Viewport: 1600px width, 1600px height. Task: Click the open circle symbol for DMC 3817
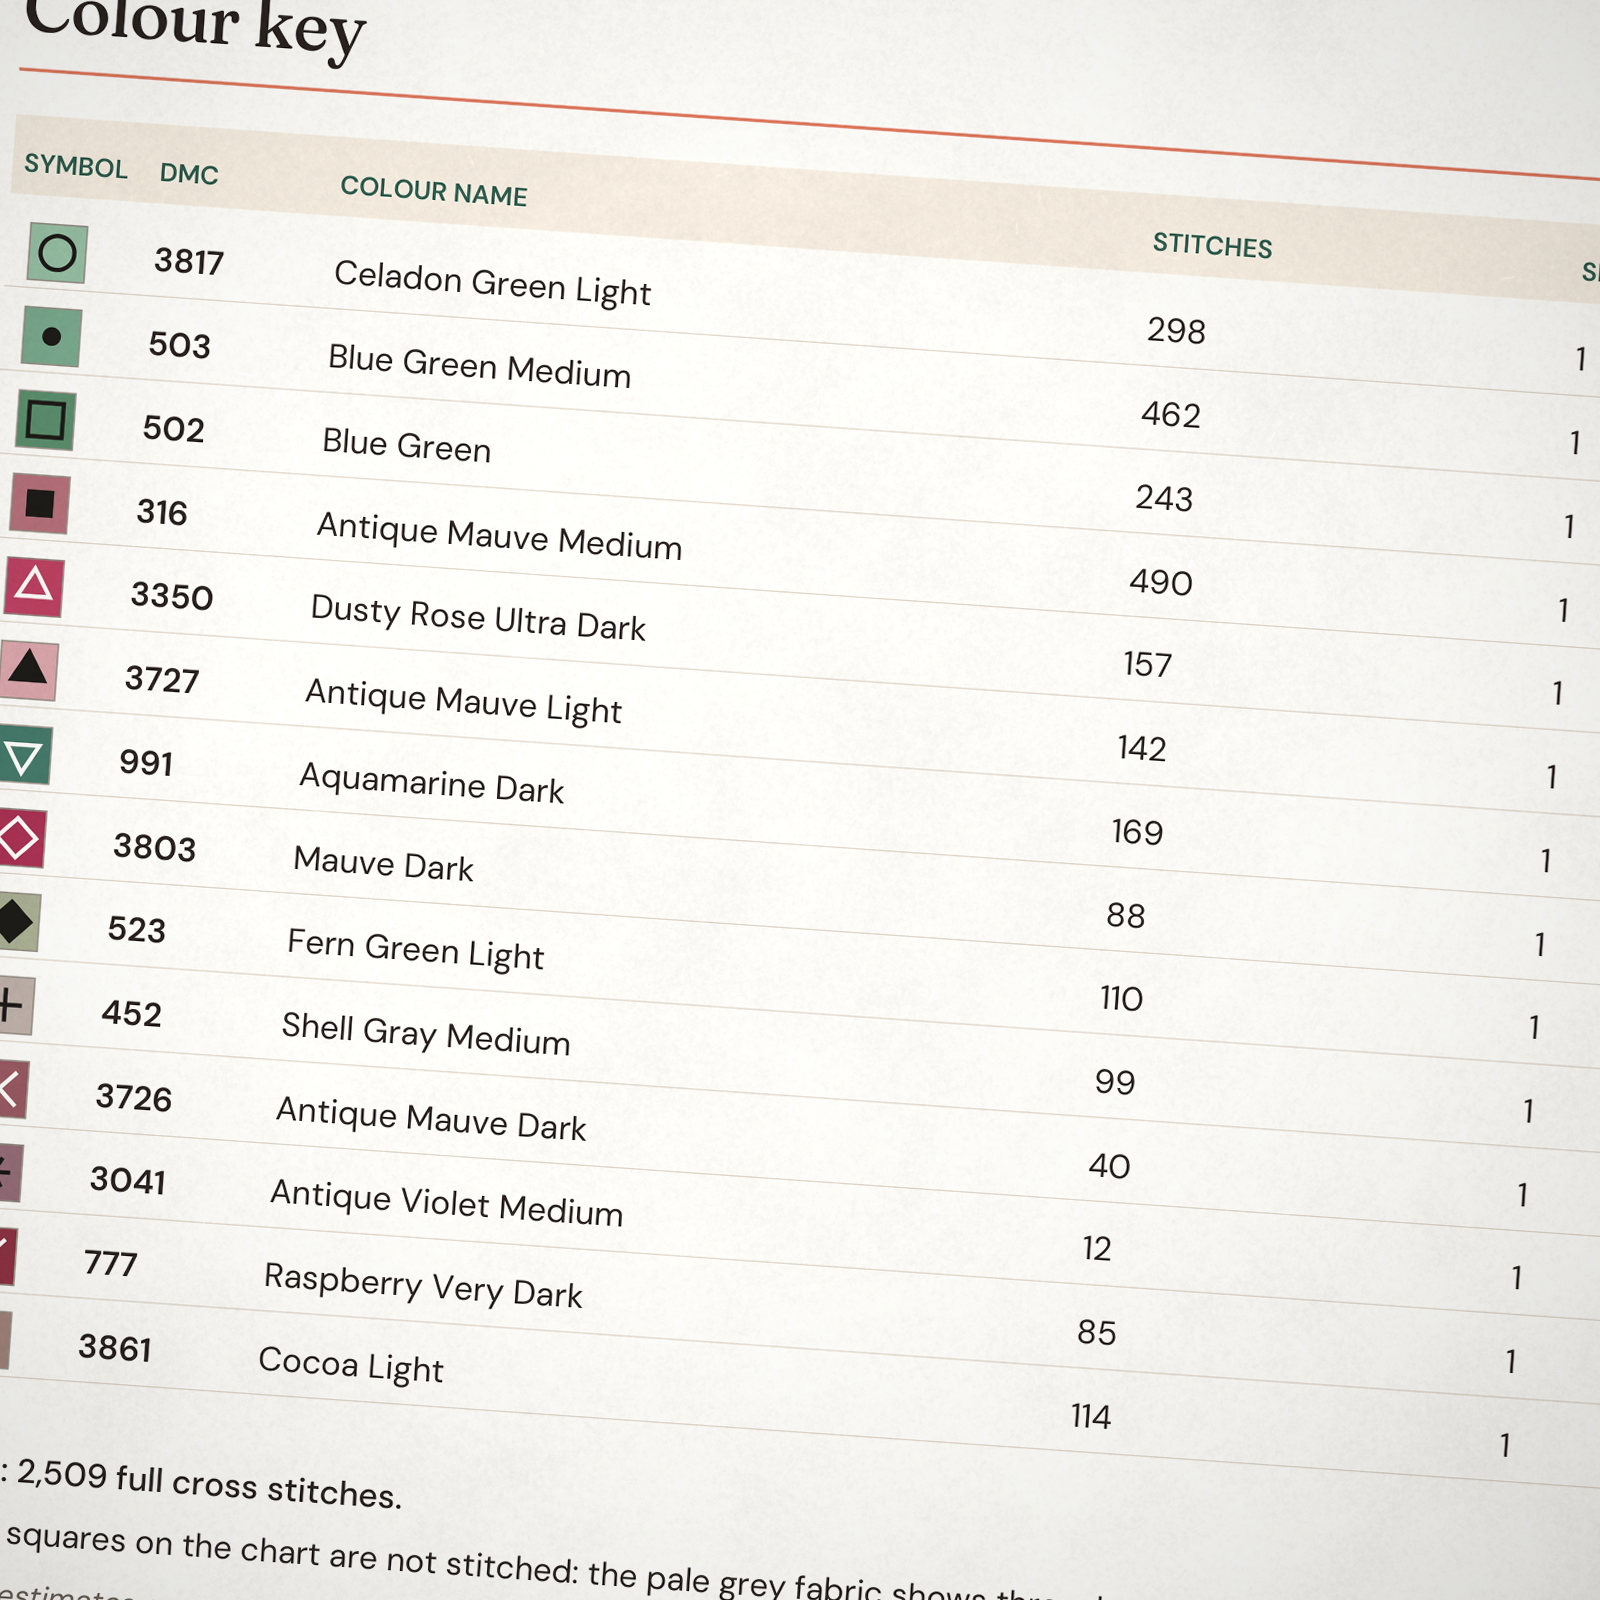57,253
